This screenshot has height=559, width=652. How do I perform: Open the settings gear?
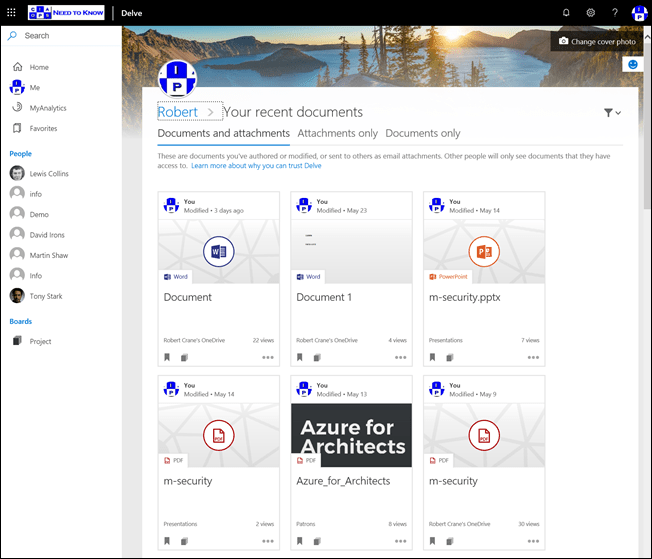(590, 12)
